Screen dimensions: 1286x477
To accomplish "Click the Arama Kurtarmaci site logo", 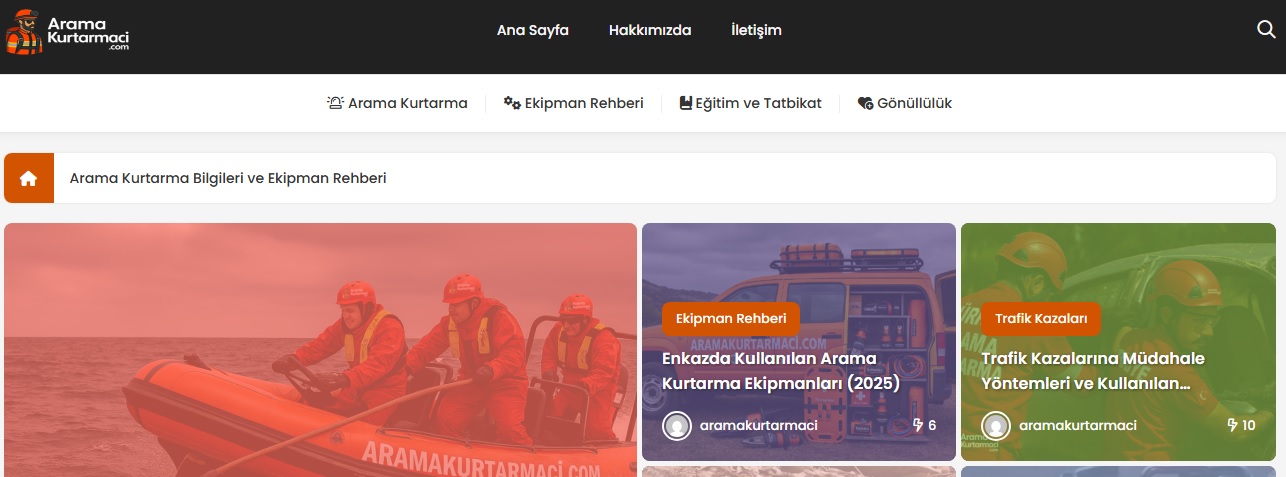I will [x=68, y=32].
